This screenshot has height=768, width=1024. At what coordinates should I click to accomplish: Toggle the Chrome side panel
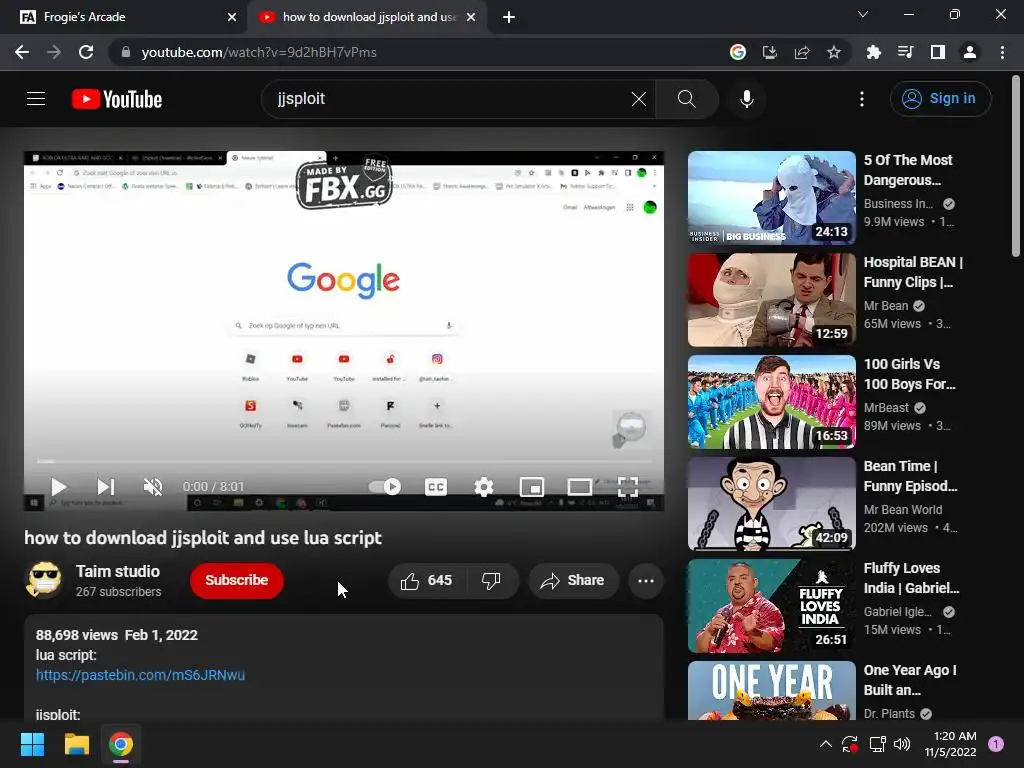click(x=937, y=52)
